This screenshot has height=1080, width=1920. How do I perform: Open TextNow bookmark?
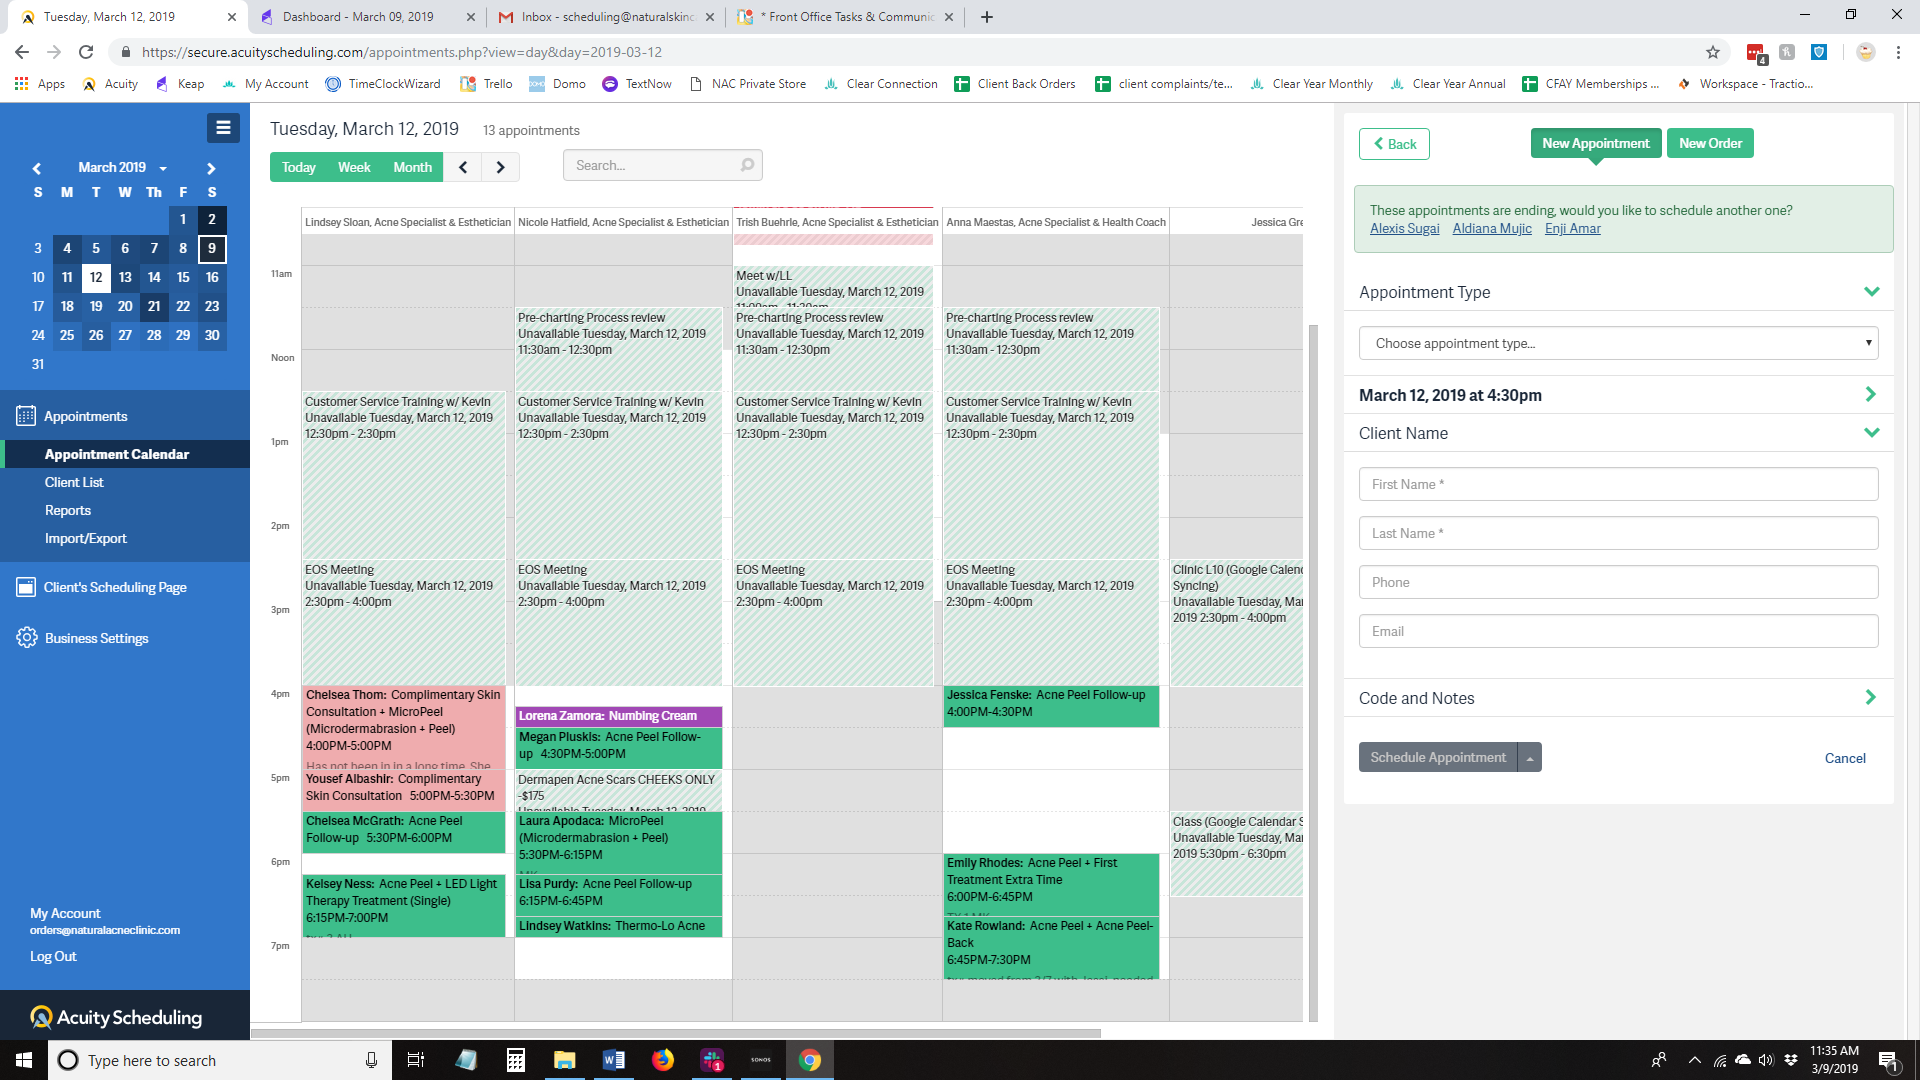click(636, 84)
